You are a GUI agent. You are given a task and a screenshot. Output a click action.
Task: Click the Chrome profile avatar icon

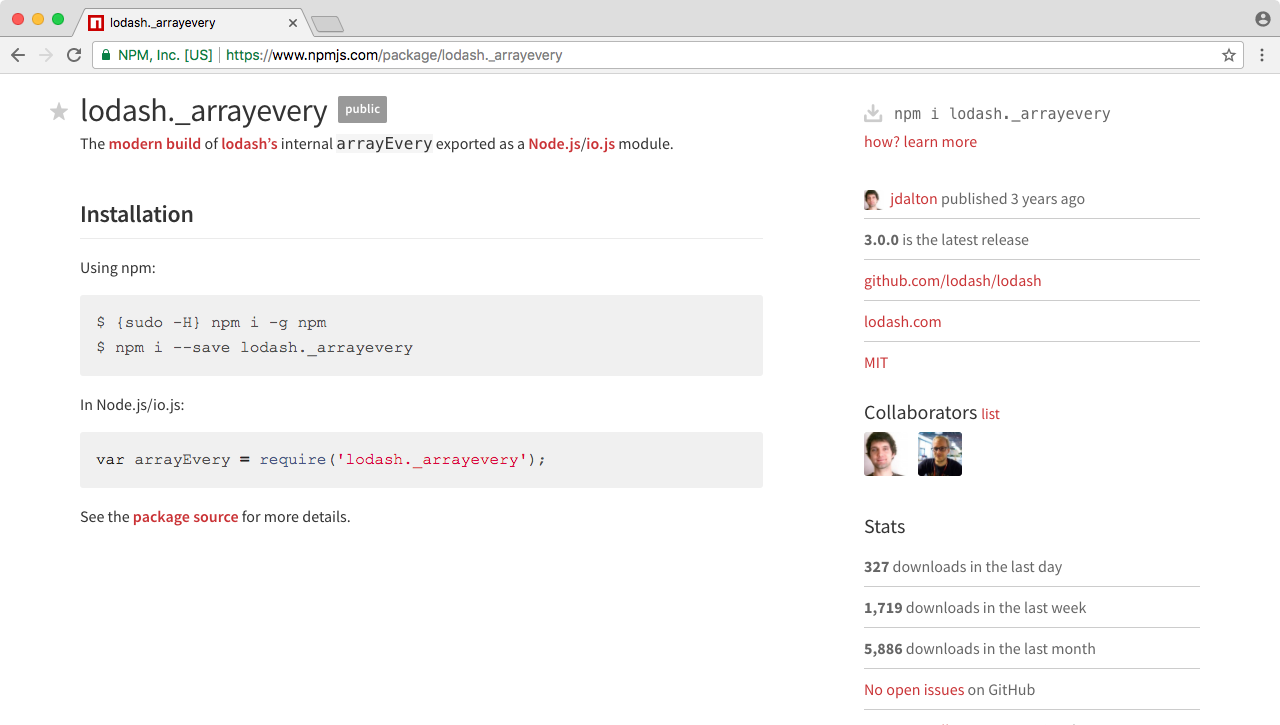(x=1263, y=19)
